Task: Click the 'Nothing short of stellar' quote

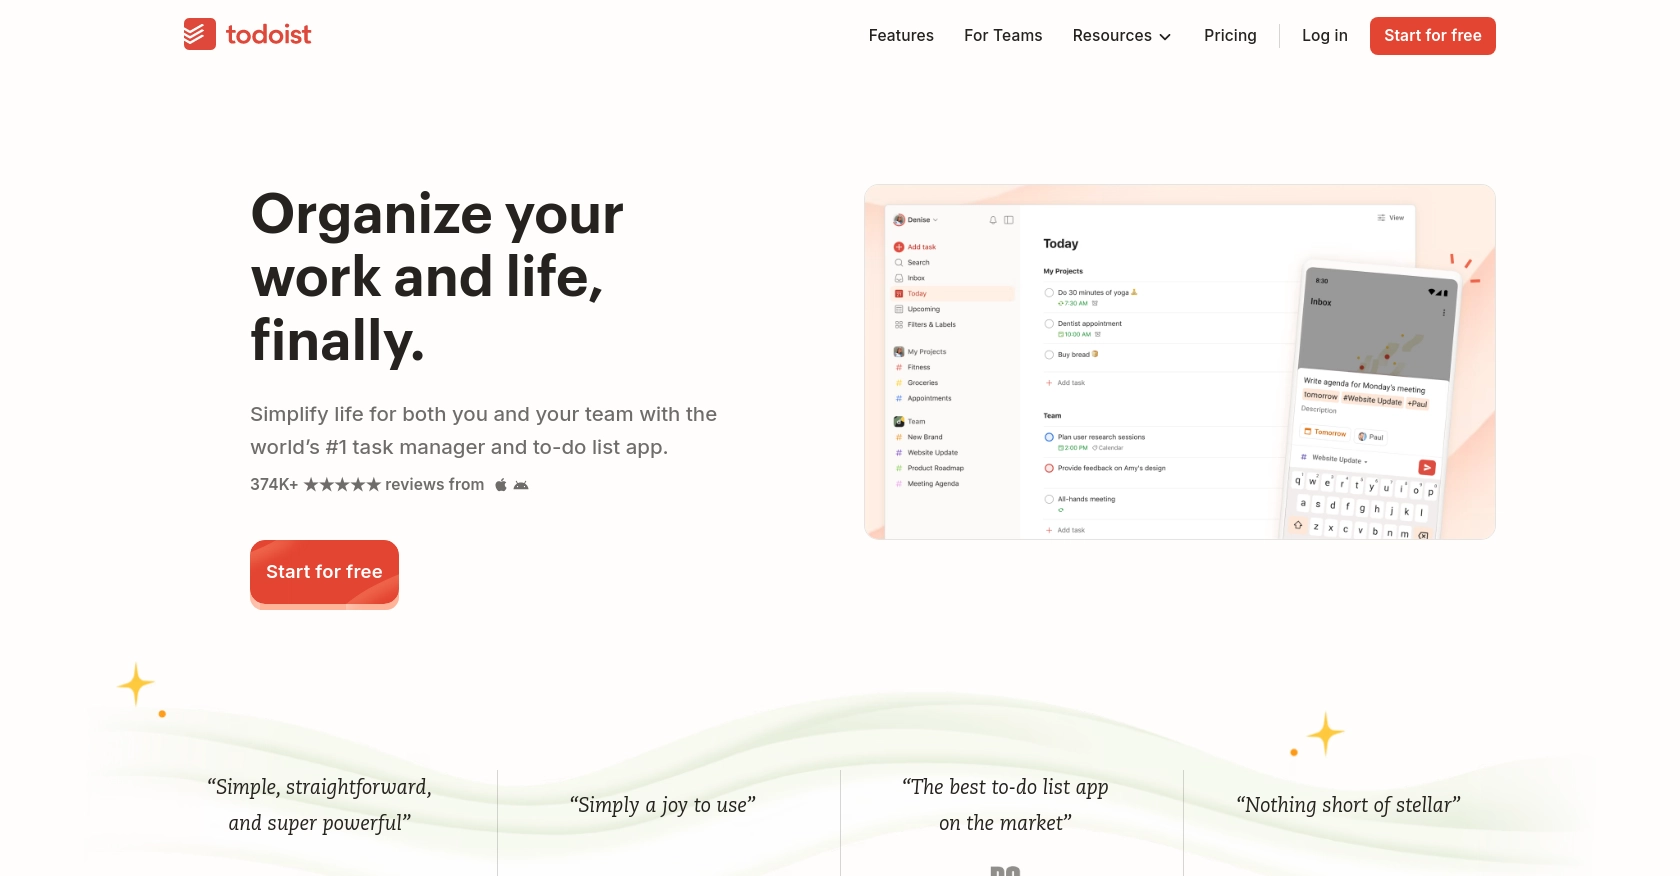Action: (1348, 805)
